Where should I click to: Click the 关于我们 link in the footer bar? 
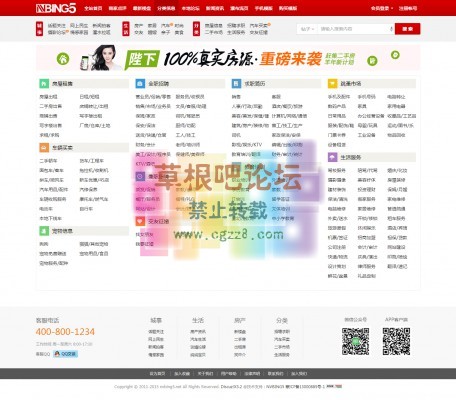205,374
